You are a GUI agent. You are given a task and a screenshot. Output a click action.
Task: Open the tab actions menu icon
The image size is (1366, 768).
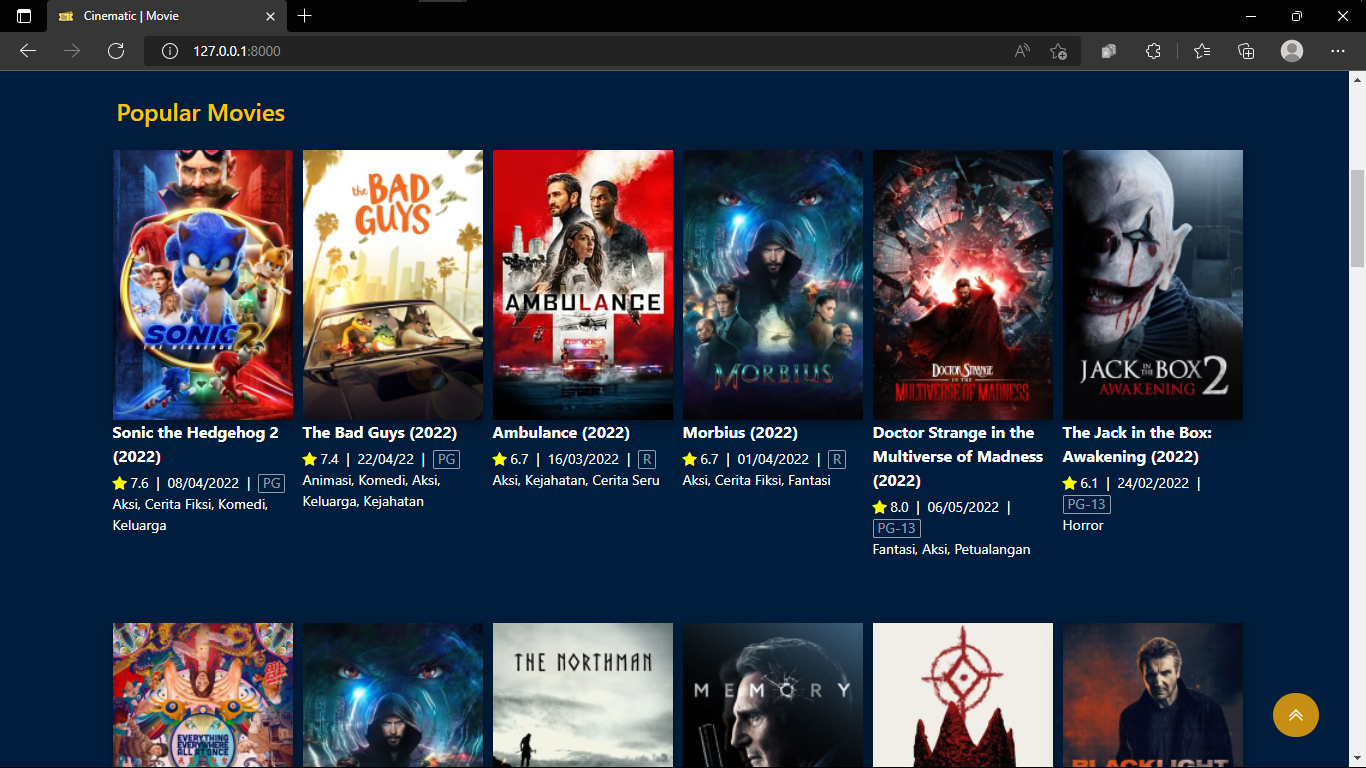point(24,16)
